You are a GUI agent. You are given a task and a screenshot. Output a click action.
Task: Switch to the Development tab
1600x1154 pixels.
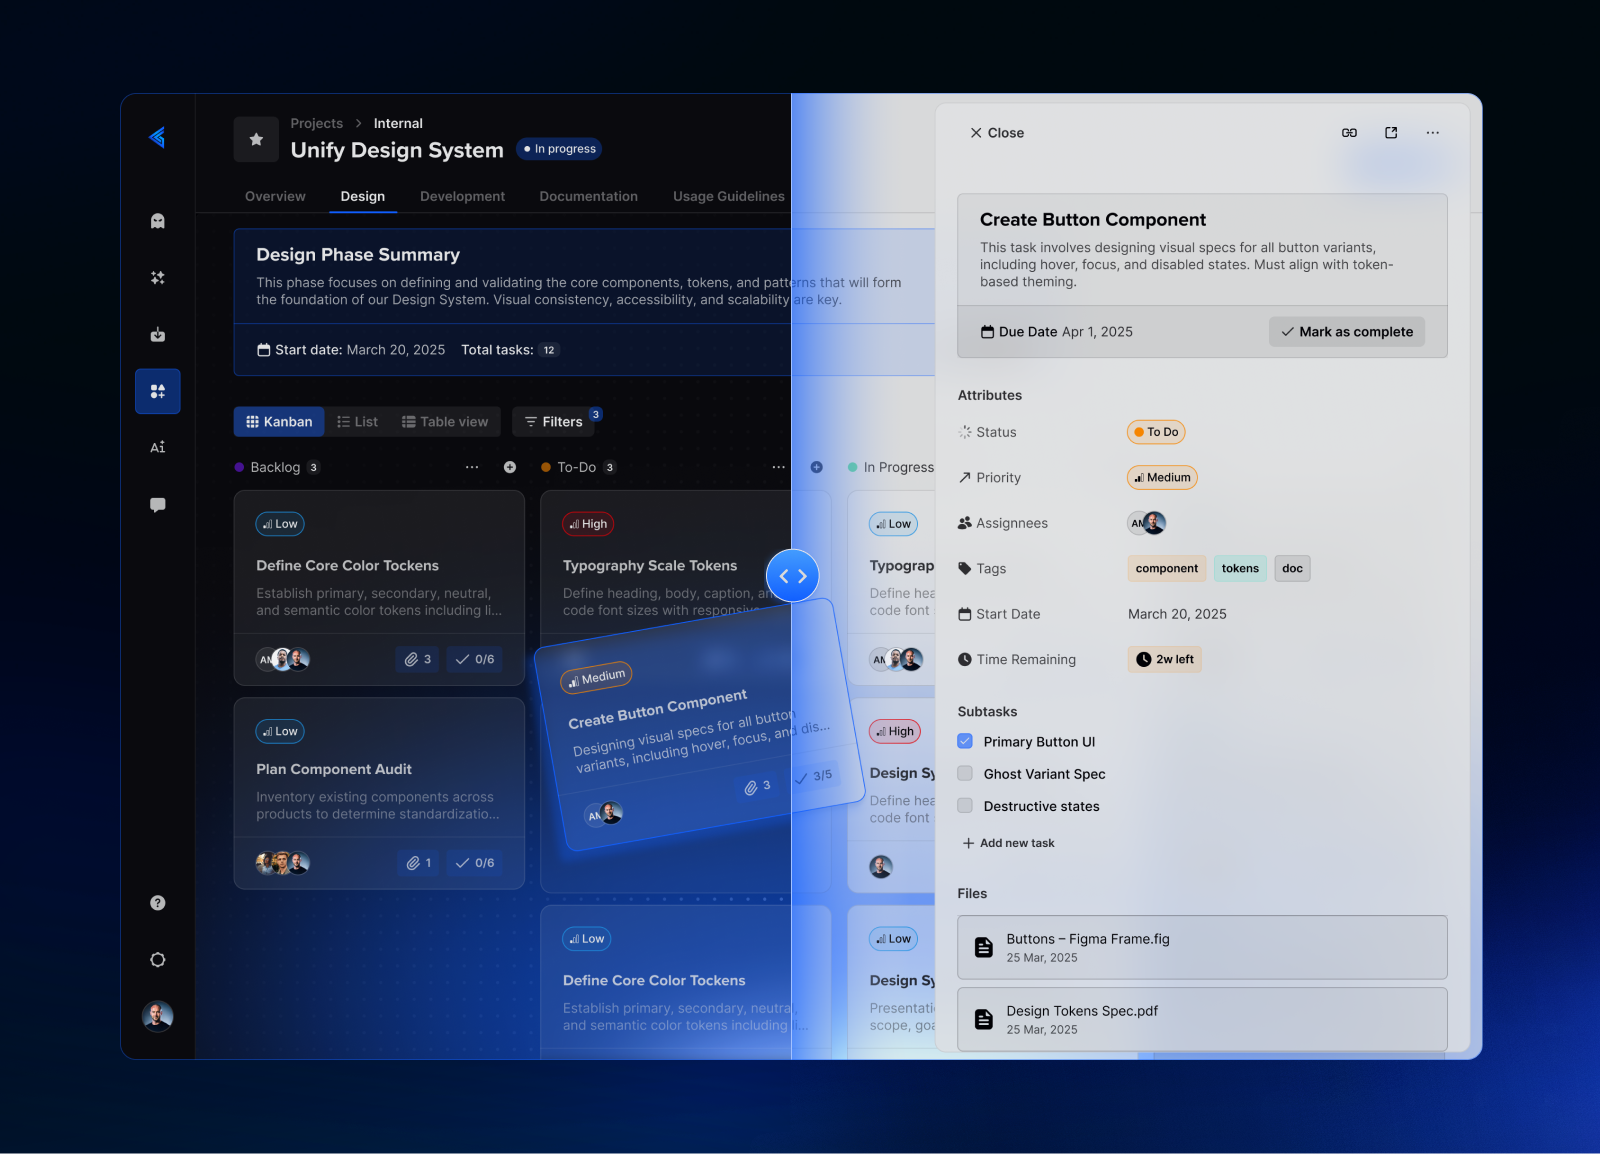tap(462, 196)
